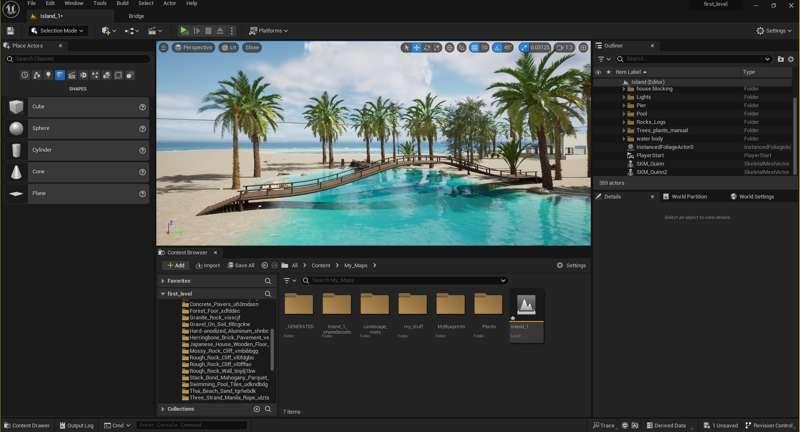Select the Shapes category icon in Place Actors

click(x=60, y=75)
